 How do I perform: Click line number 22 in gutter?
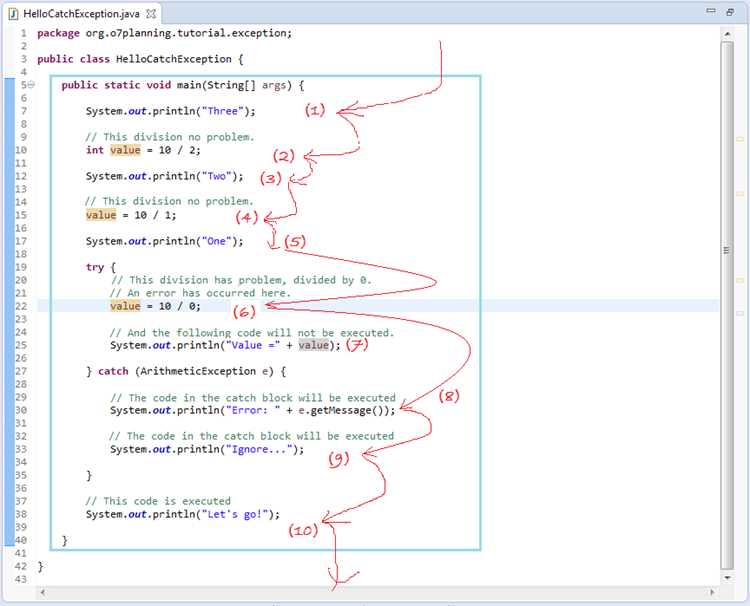(21, 306)
